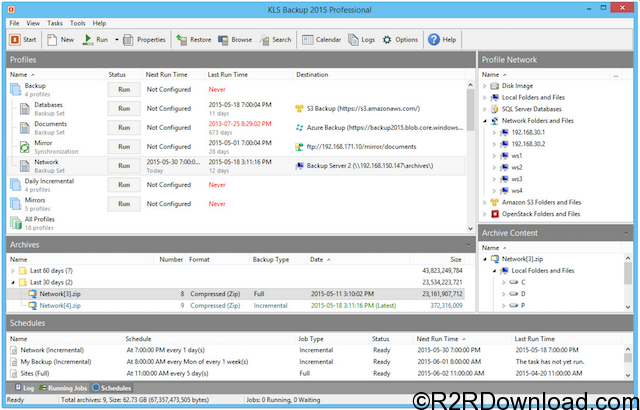Click the green Run toolbar icon
Viewport: 640px width, 410px height.
click(88, 40)
